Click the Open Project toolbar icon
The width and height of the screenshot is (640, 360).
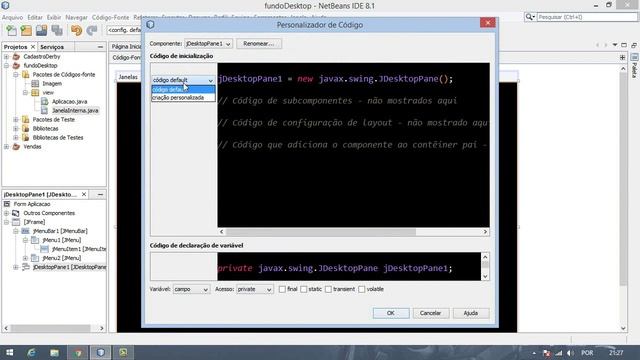point(41,31)
